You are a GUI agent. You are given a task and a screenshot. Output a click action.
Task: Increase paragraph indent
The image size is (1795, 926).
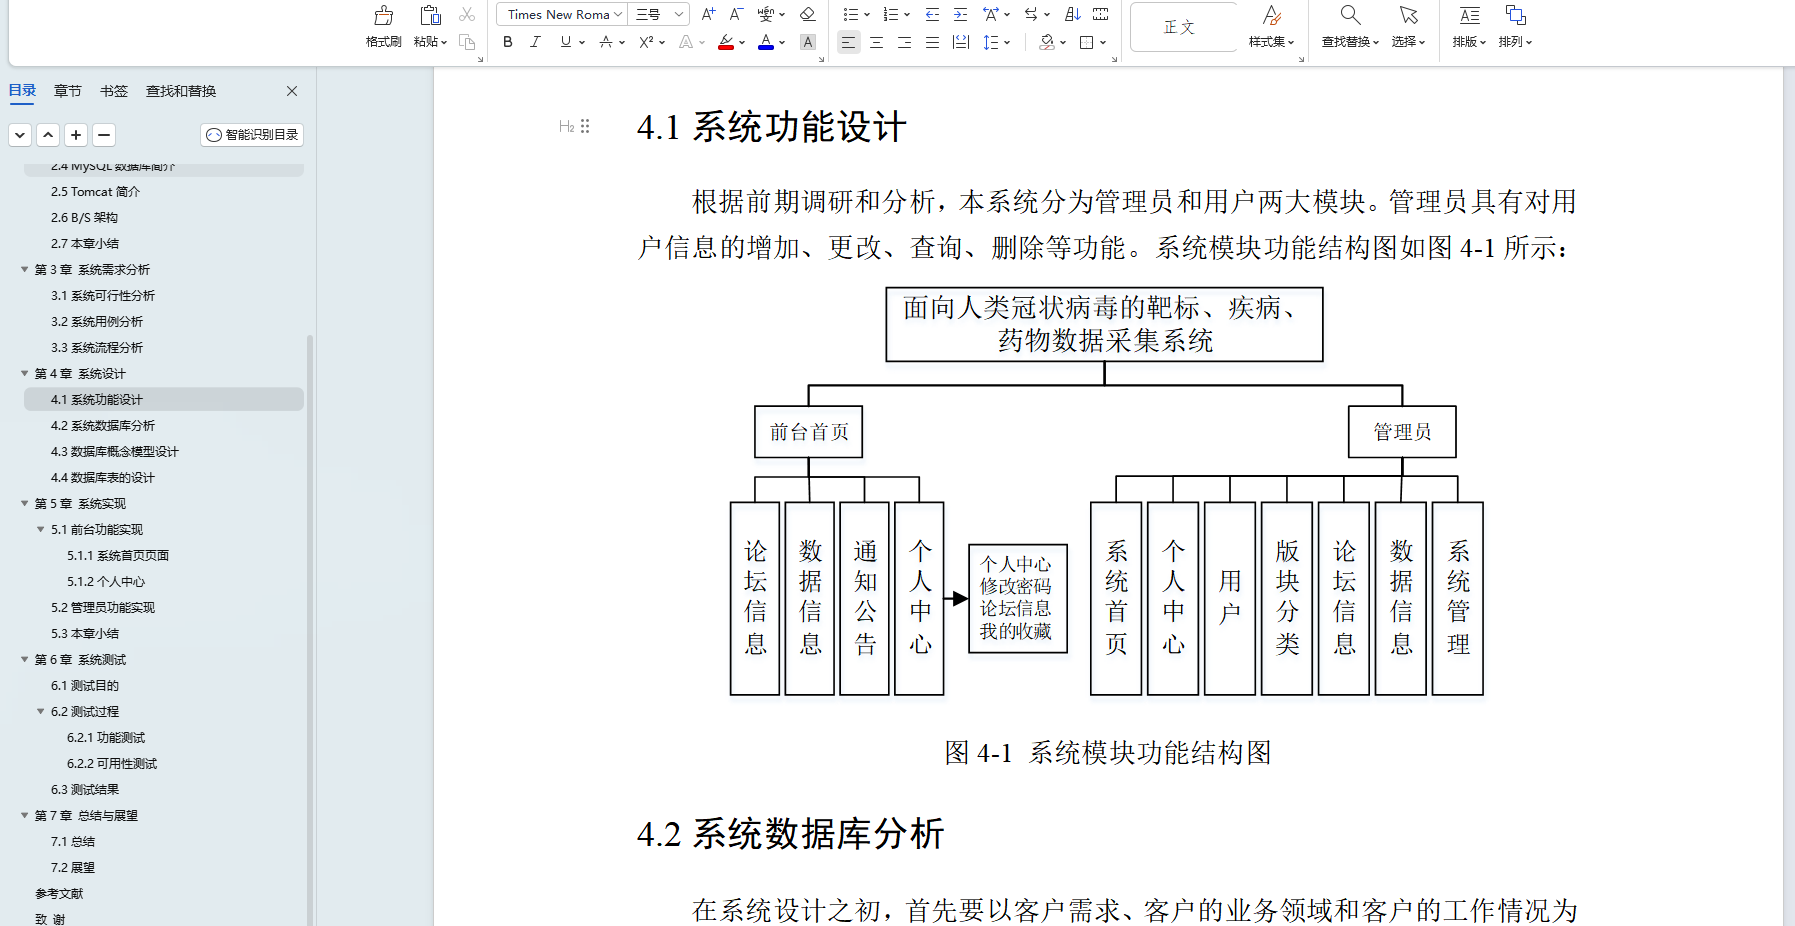[960, 14]
